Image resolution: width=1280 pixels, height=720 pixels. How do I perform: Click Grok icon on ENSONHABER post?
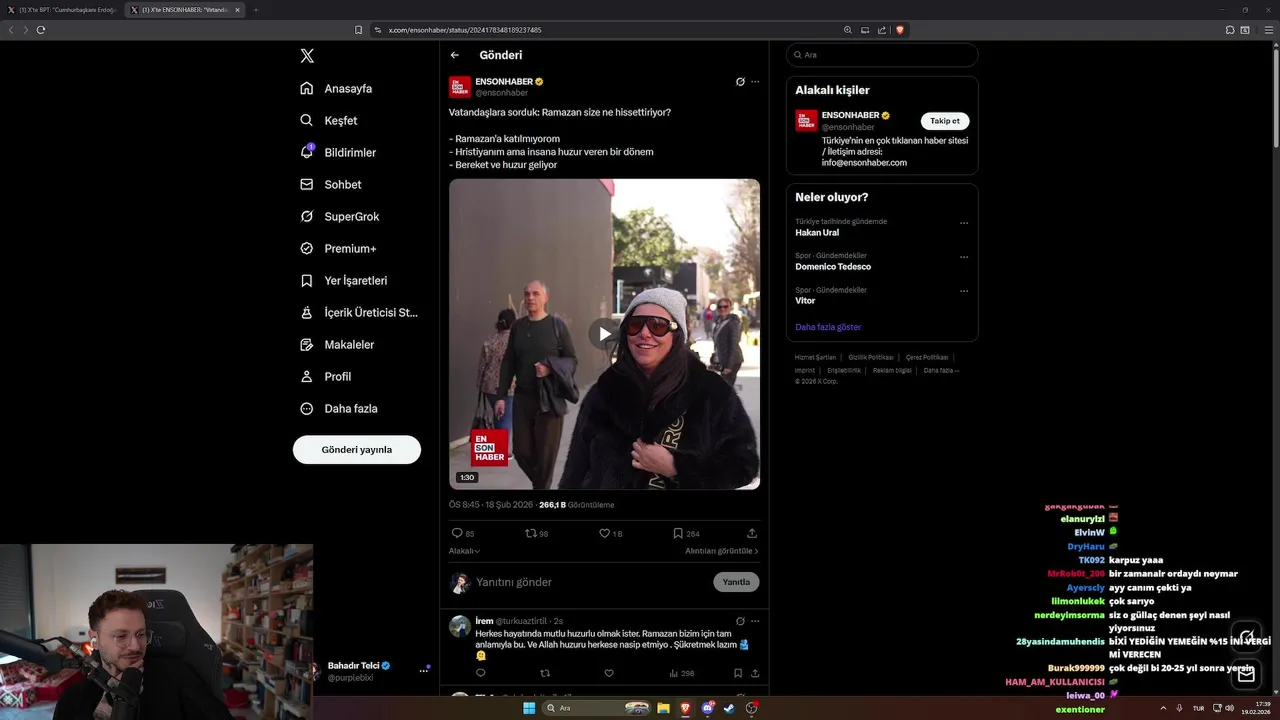740,82
